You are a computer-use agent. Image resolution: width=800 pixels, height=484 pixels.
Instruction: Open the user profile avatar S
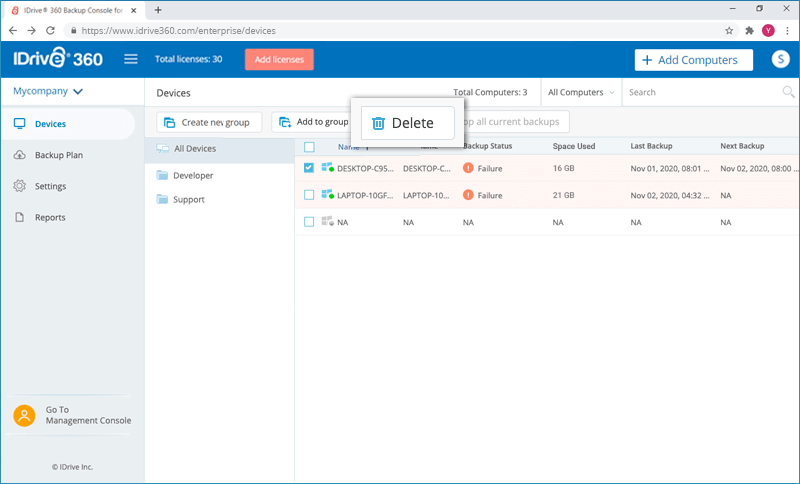pos(780,59)
